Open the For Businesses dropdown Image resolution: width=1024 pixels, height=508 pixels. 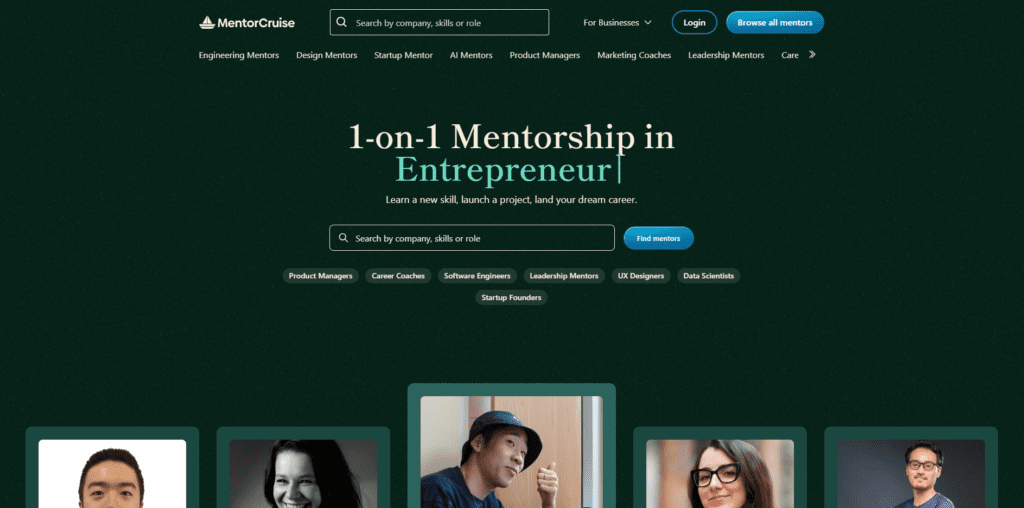click(617, 22)
